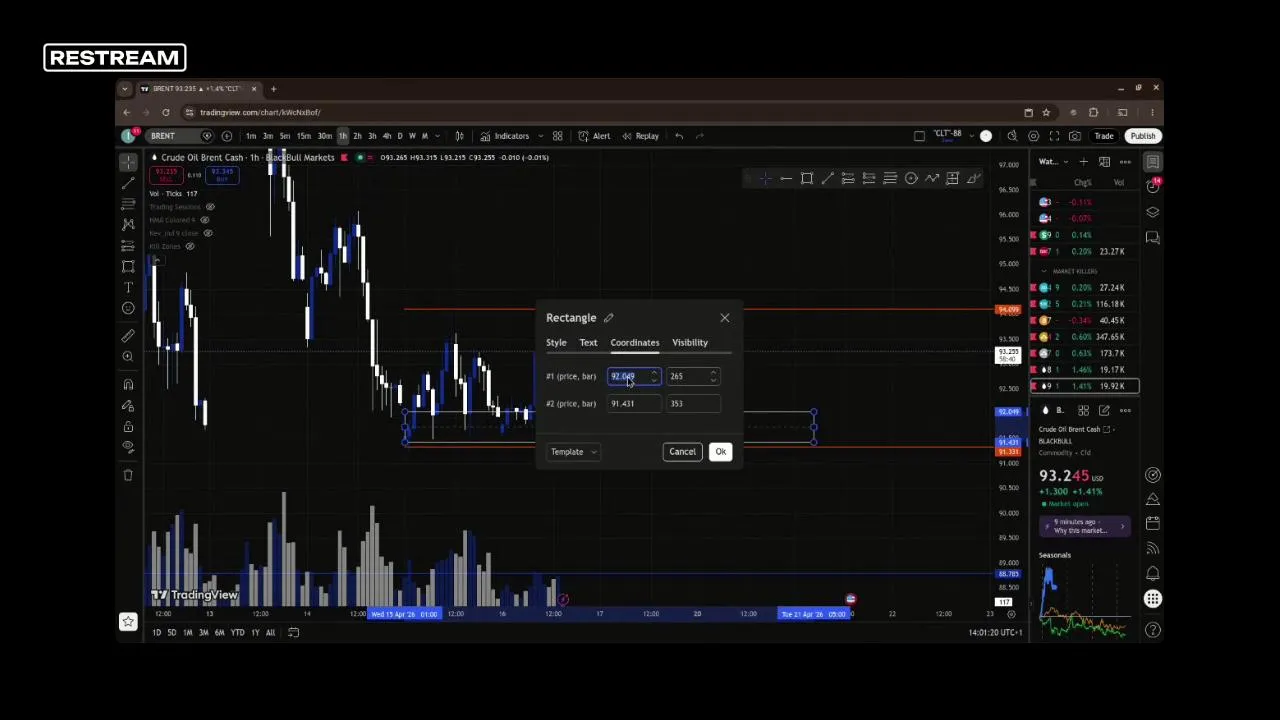Select the 4h timeframe
The height and width of the screenshot is (720, 1280).
click(387, 136)
